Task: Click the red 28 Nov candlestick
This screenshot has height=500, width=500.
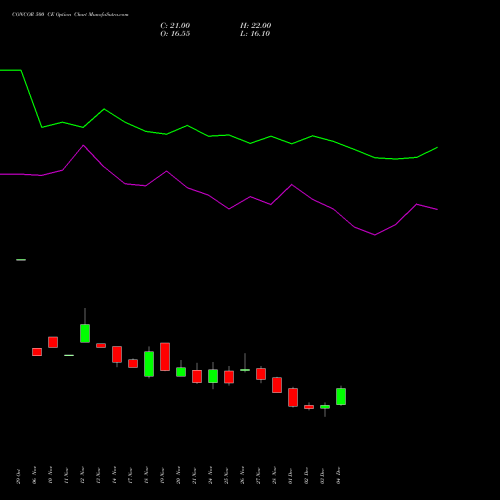Action: (x=277, y=385)
